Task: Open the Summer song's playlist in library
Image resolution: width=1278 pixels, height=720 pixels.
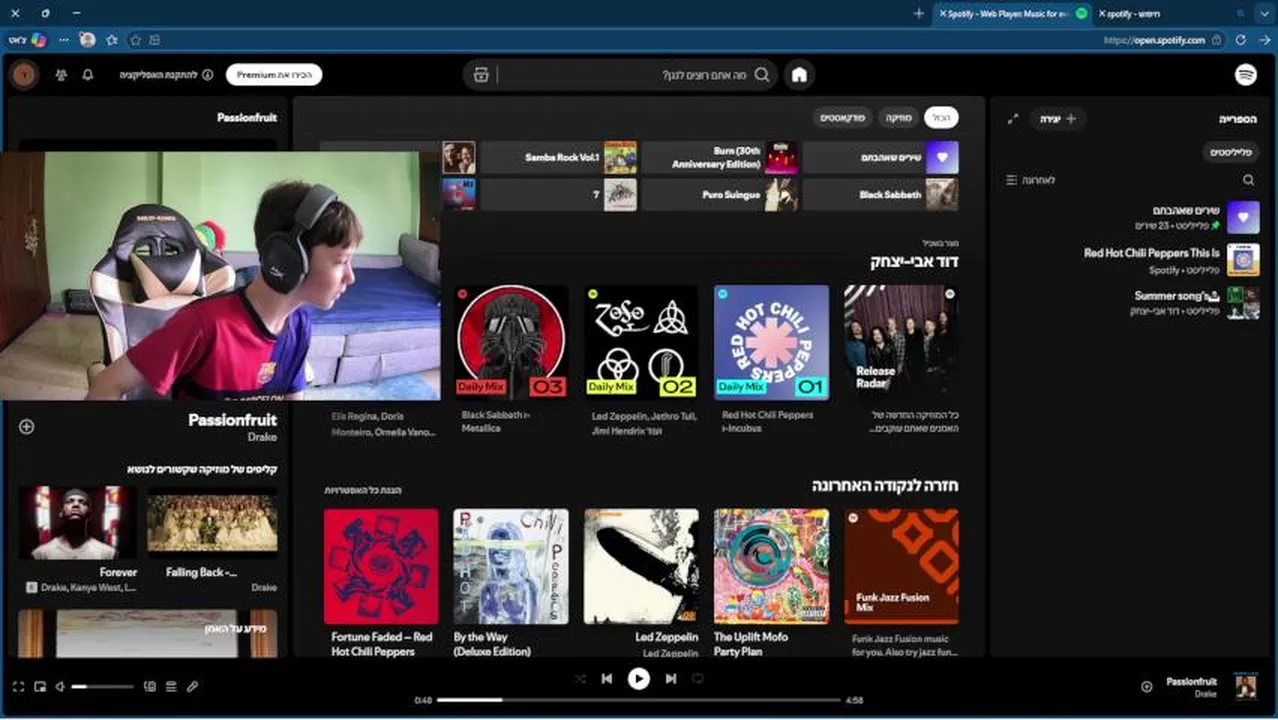Action: pyautogui.click(x=1132, y=303)
